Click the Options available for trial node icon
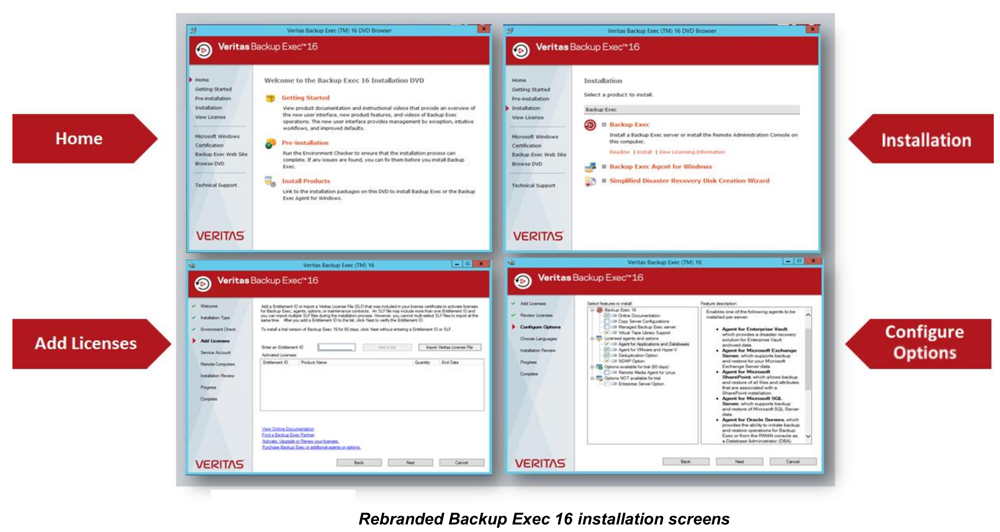 pos(599,367)
